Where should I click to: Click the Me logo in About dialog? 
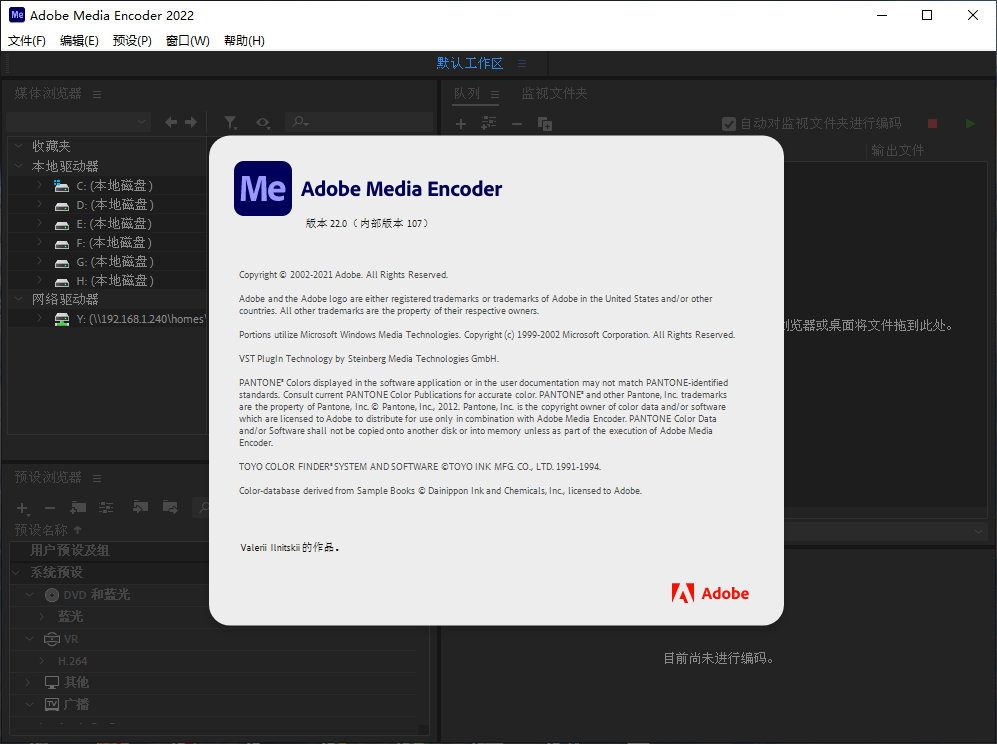263,188
